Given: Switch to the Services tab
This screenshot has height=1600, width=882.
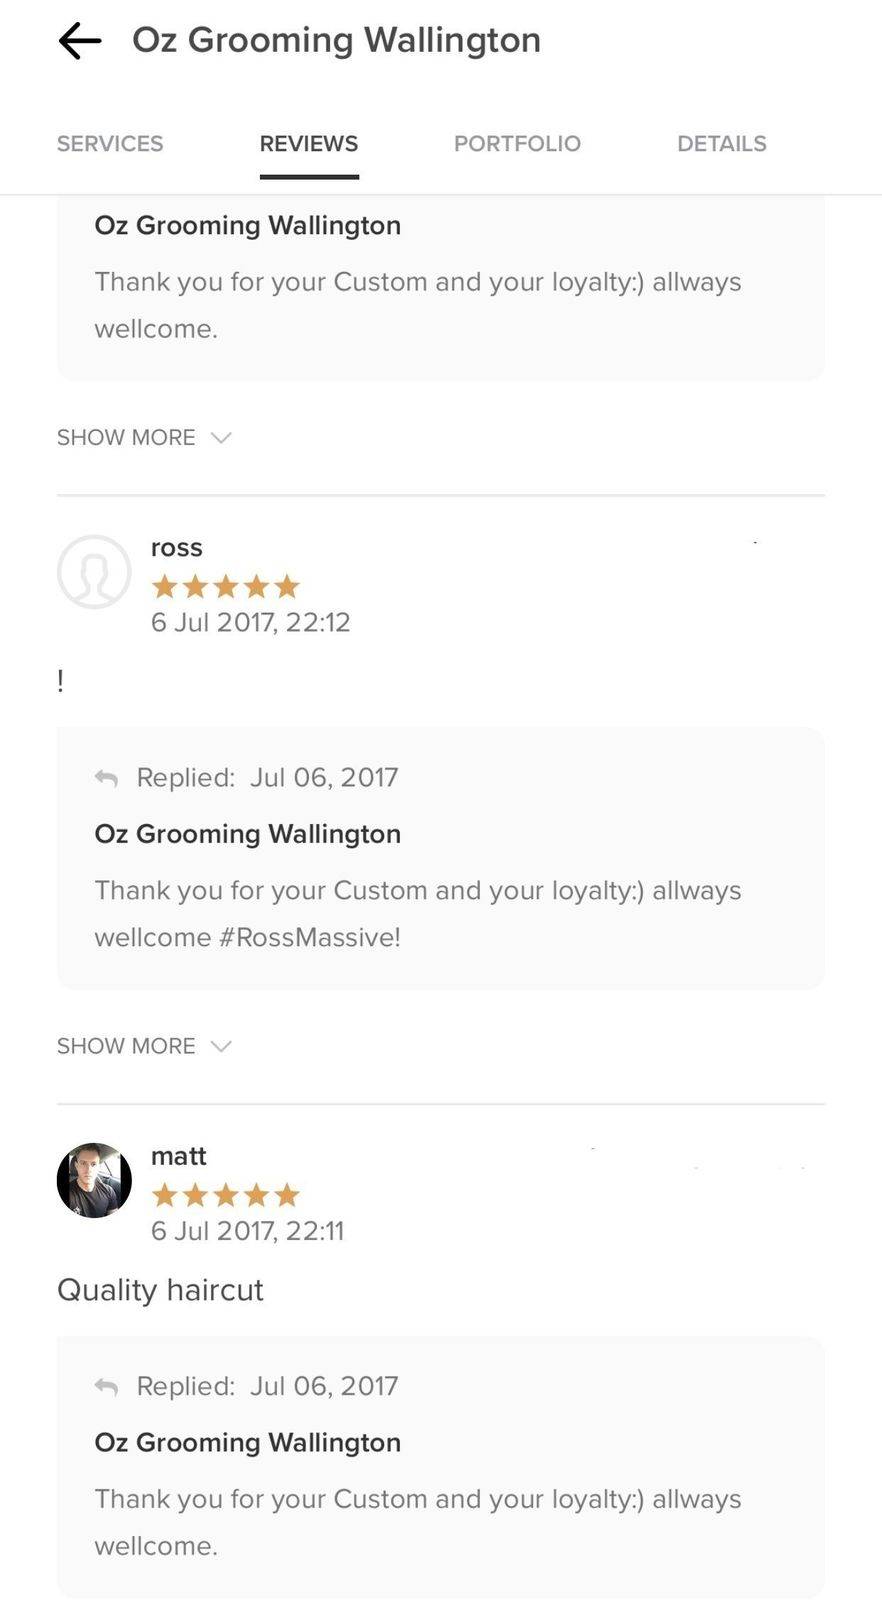Looking at the screenshot, I should click(x=110, y=144).
